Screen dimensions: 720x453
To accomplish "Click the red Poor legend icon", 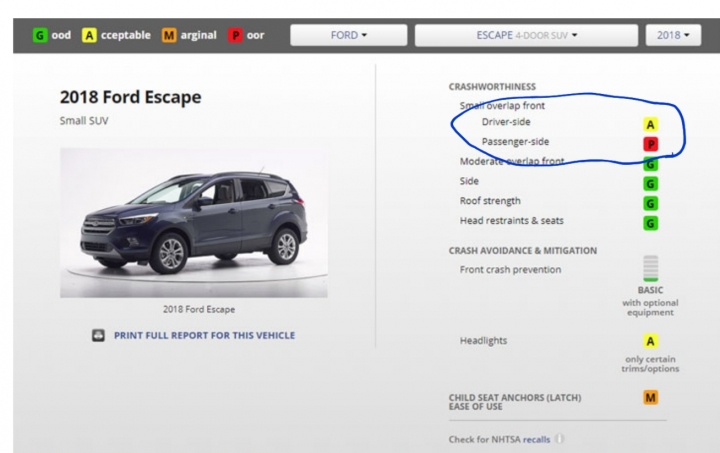I will click(x=235, y=35).
